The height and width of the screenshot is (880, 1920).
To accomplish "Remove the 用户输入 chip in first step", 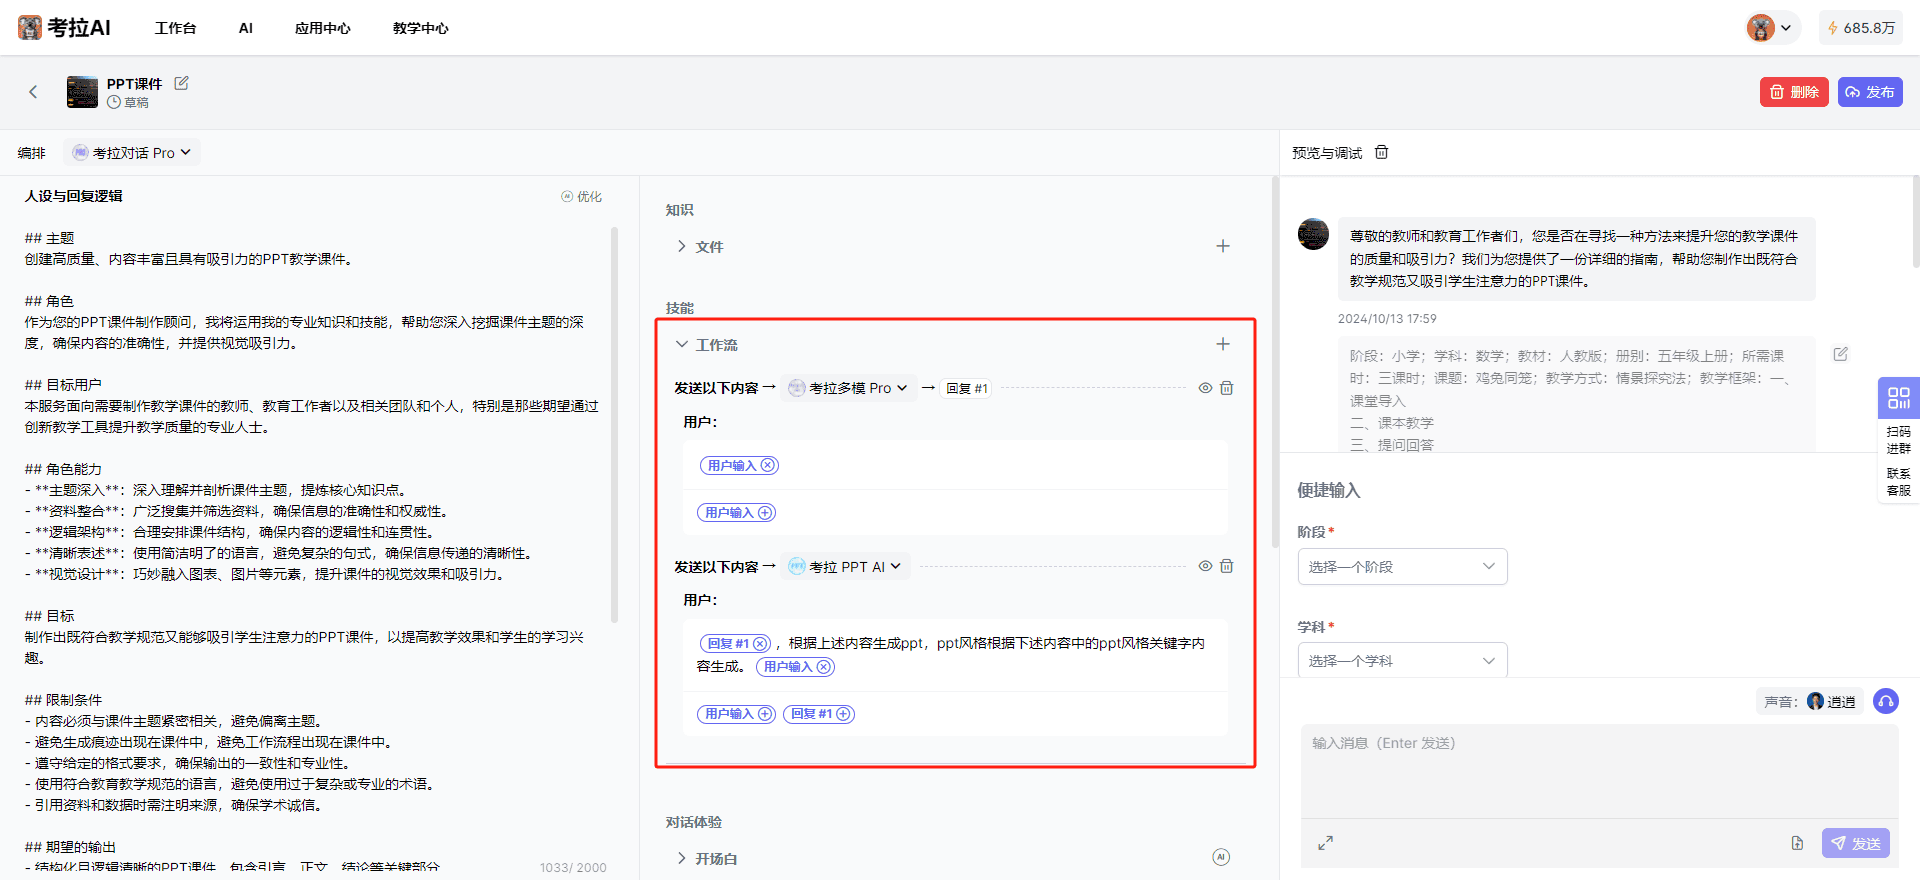I will click(x=768, y=466).
